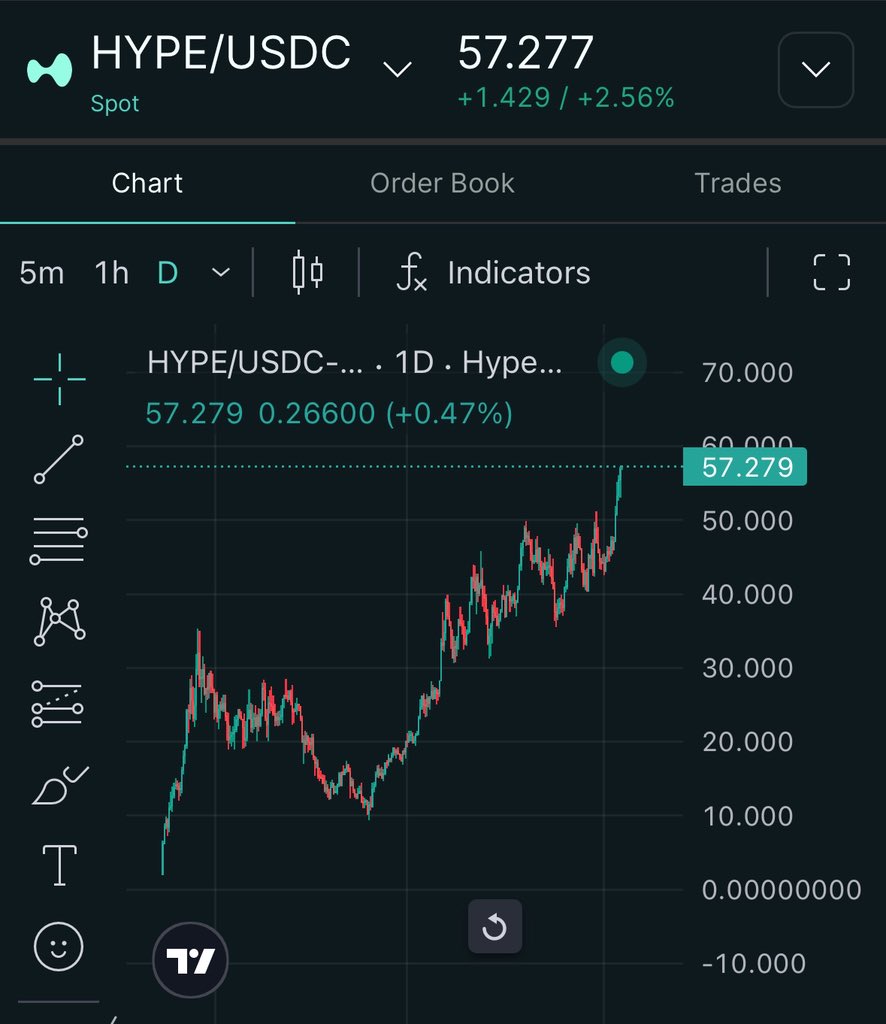Open the emoji sticker tool
The width and height of the screenshot is (886, 1024).
[59, 946]
